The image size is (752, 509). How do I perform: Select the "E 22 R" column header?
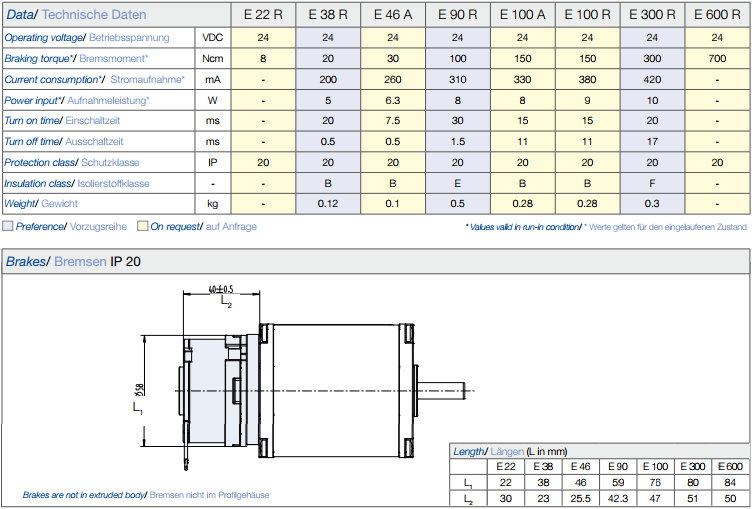pyautogui.click(x=263, y=15)
